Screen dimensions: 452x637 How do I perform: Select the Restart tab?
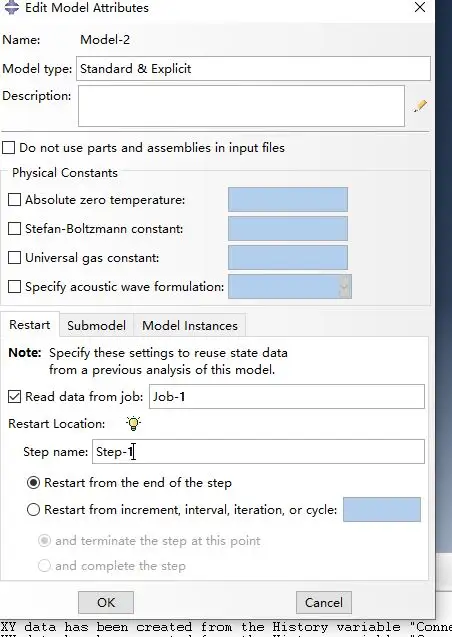click(x=30, y=325)
